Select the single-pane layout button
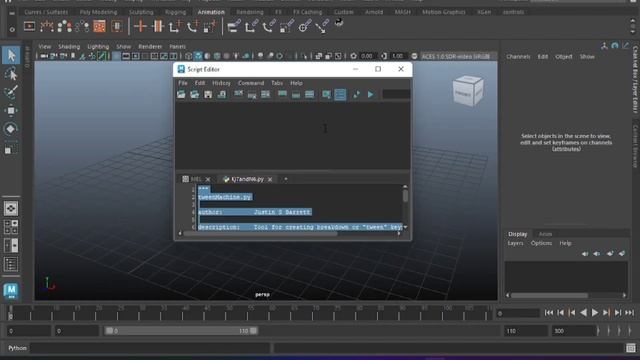Viewport: 640px width, 360px height. tap(11, 209)
